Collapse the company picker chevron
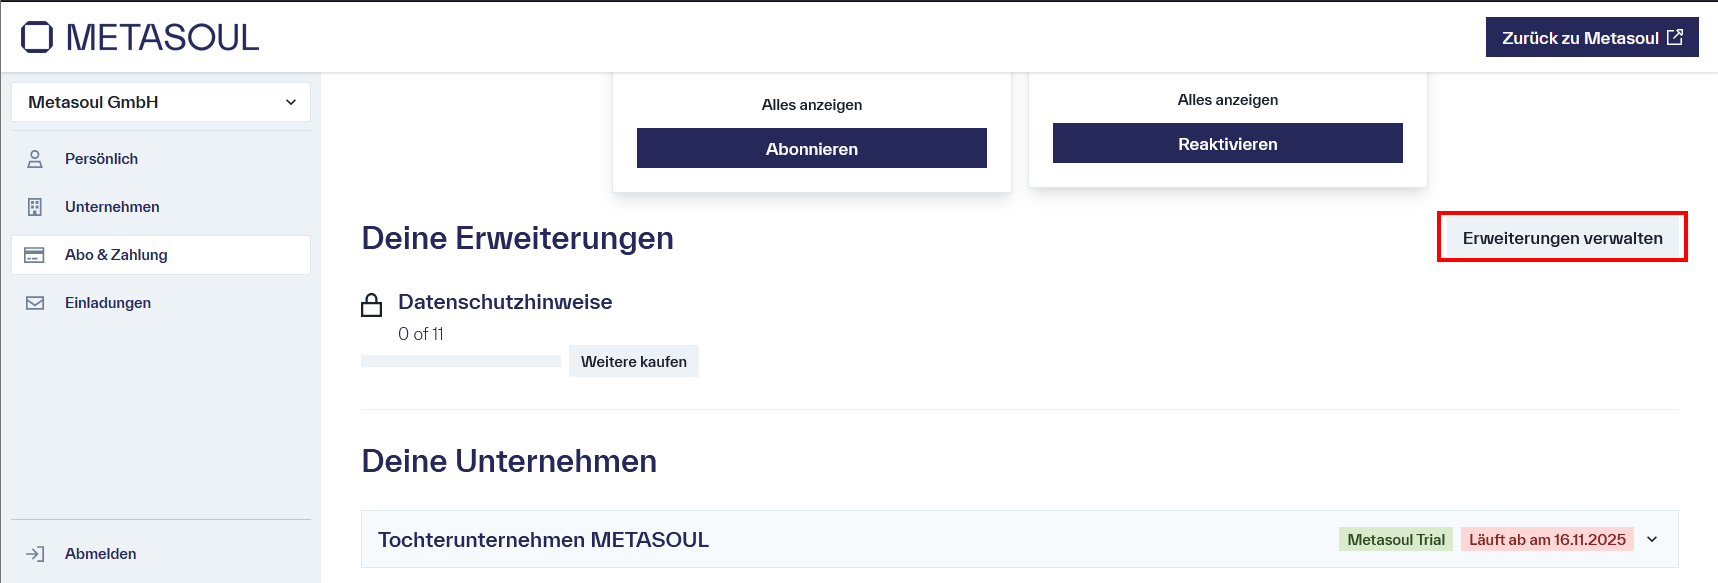The image size is (1718, 583). click(x=290, y=101)
